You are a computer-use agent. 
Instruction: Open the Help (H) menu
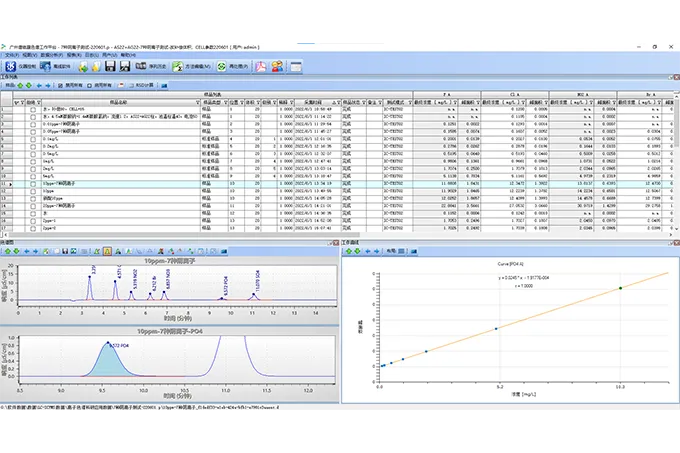click(x=128, y=55)
